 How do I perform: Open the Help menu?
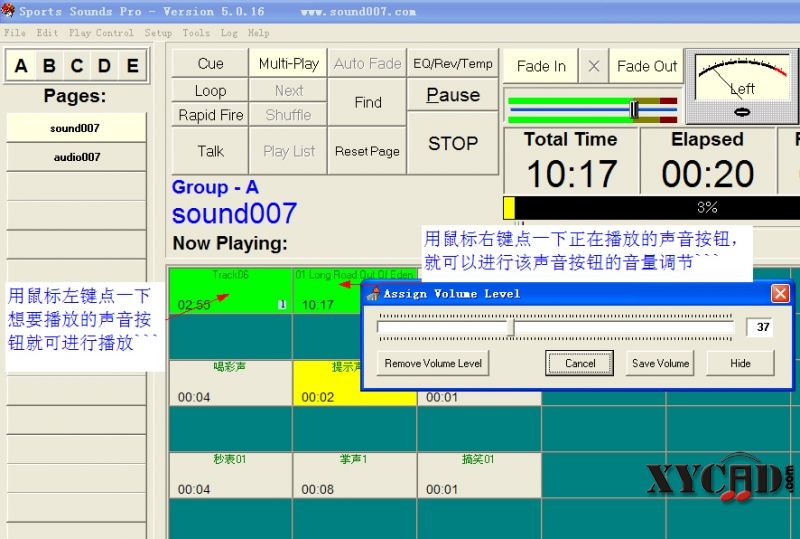pos(258,33)
